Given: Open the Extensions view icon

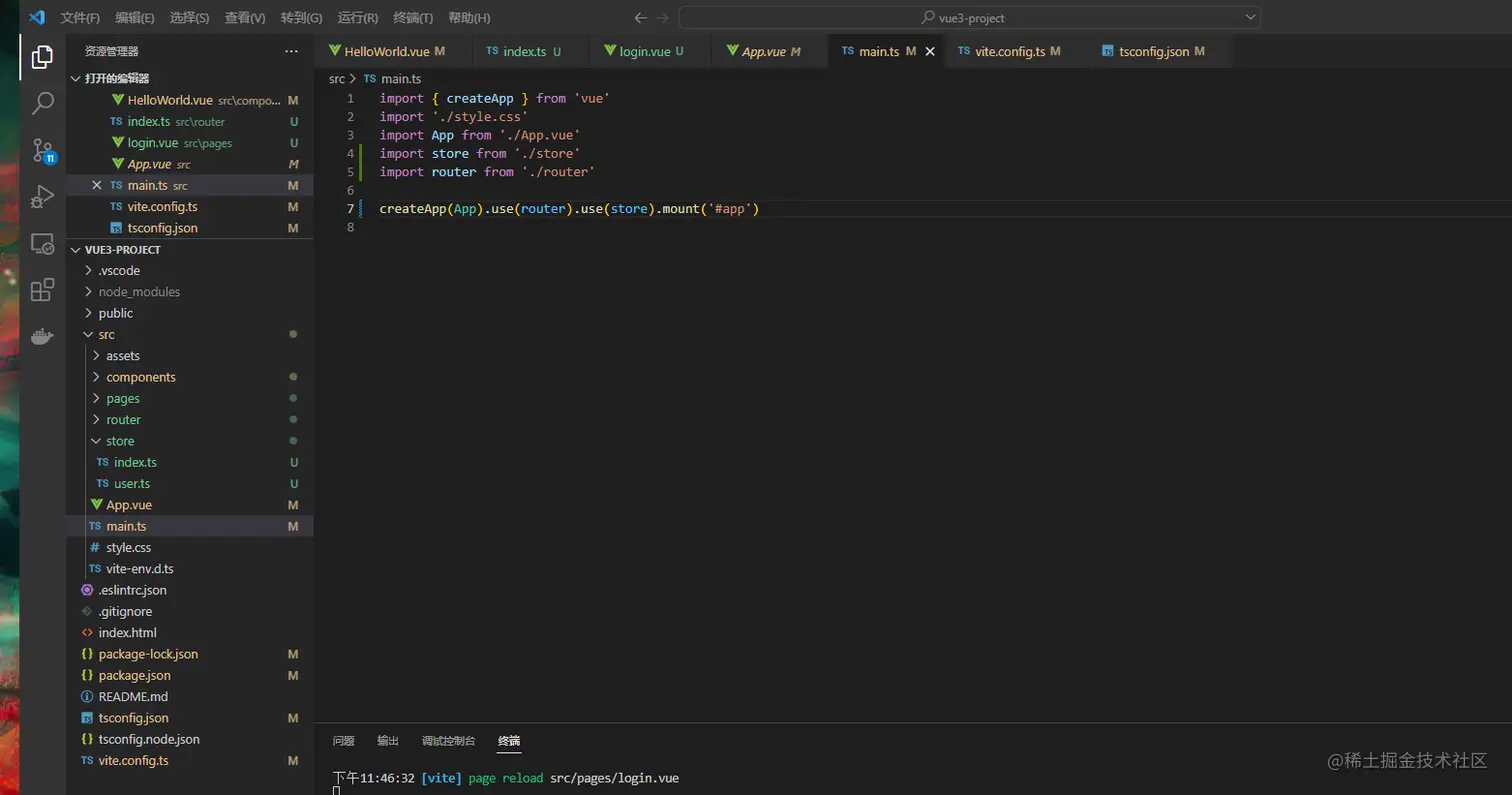Looking at the screenshot, I should 42,290.
